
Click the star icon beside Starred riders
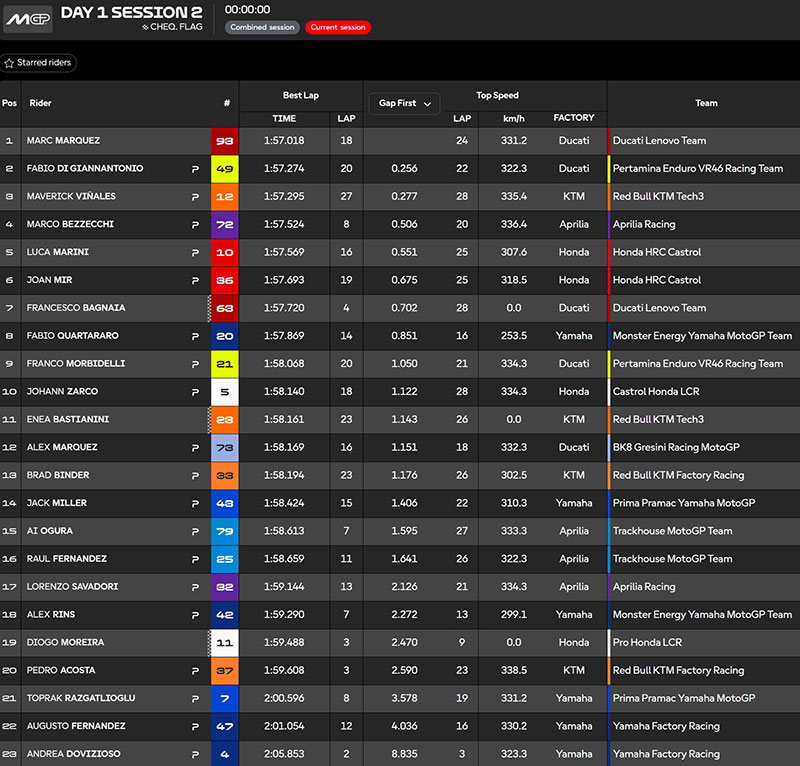[x=9, y=63]
